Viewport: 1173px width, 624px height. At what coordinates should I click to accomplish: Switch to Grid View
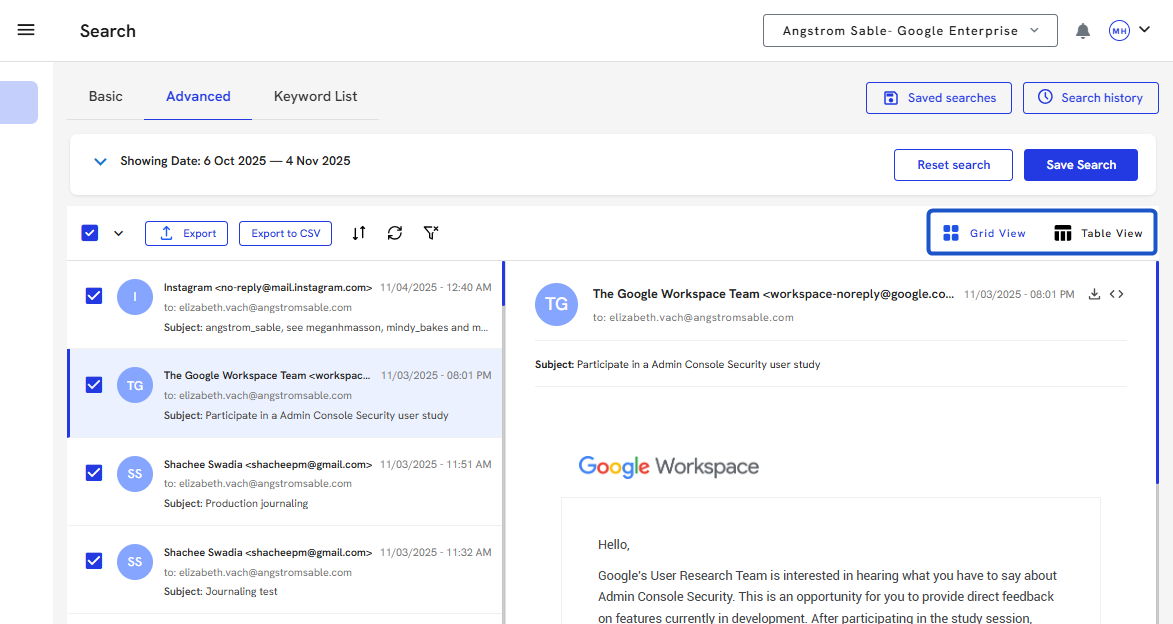[x=984, y=233]
